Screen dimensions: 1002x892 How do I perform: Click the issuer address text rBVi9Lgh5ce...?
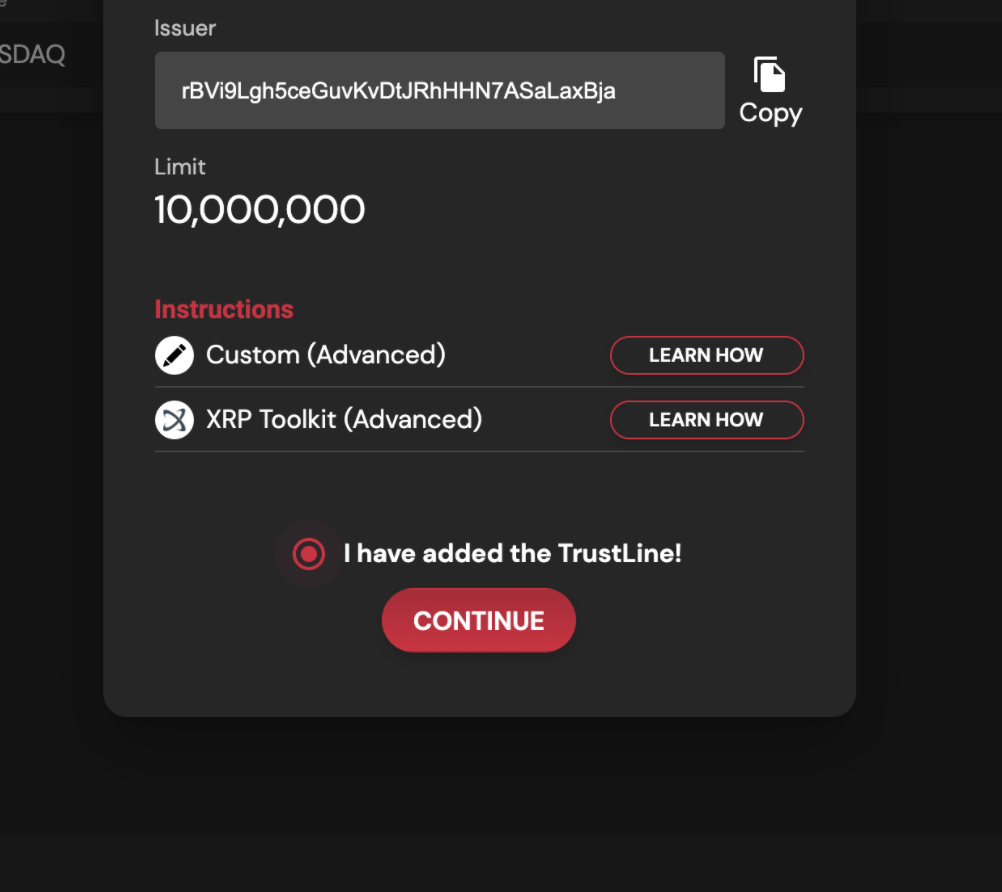coord(398,91)
